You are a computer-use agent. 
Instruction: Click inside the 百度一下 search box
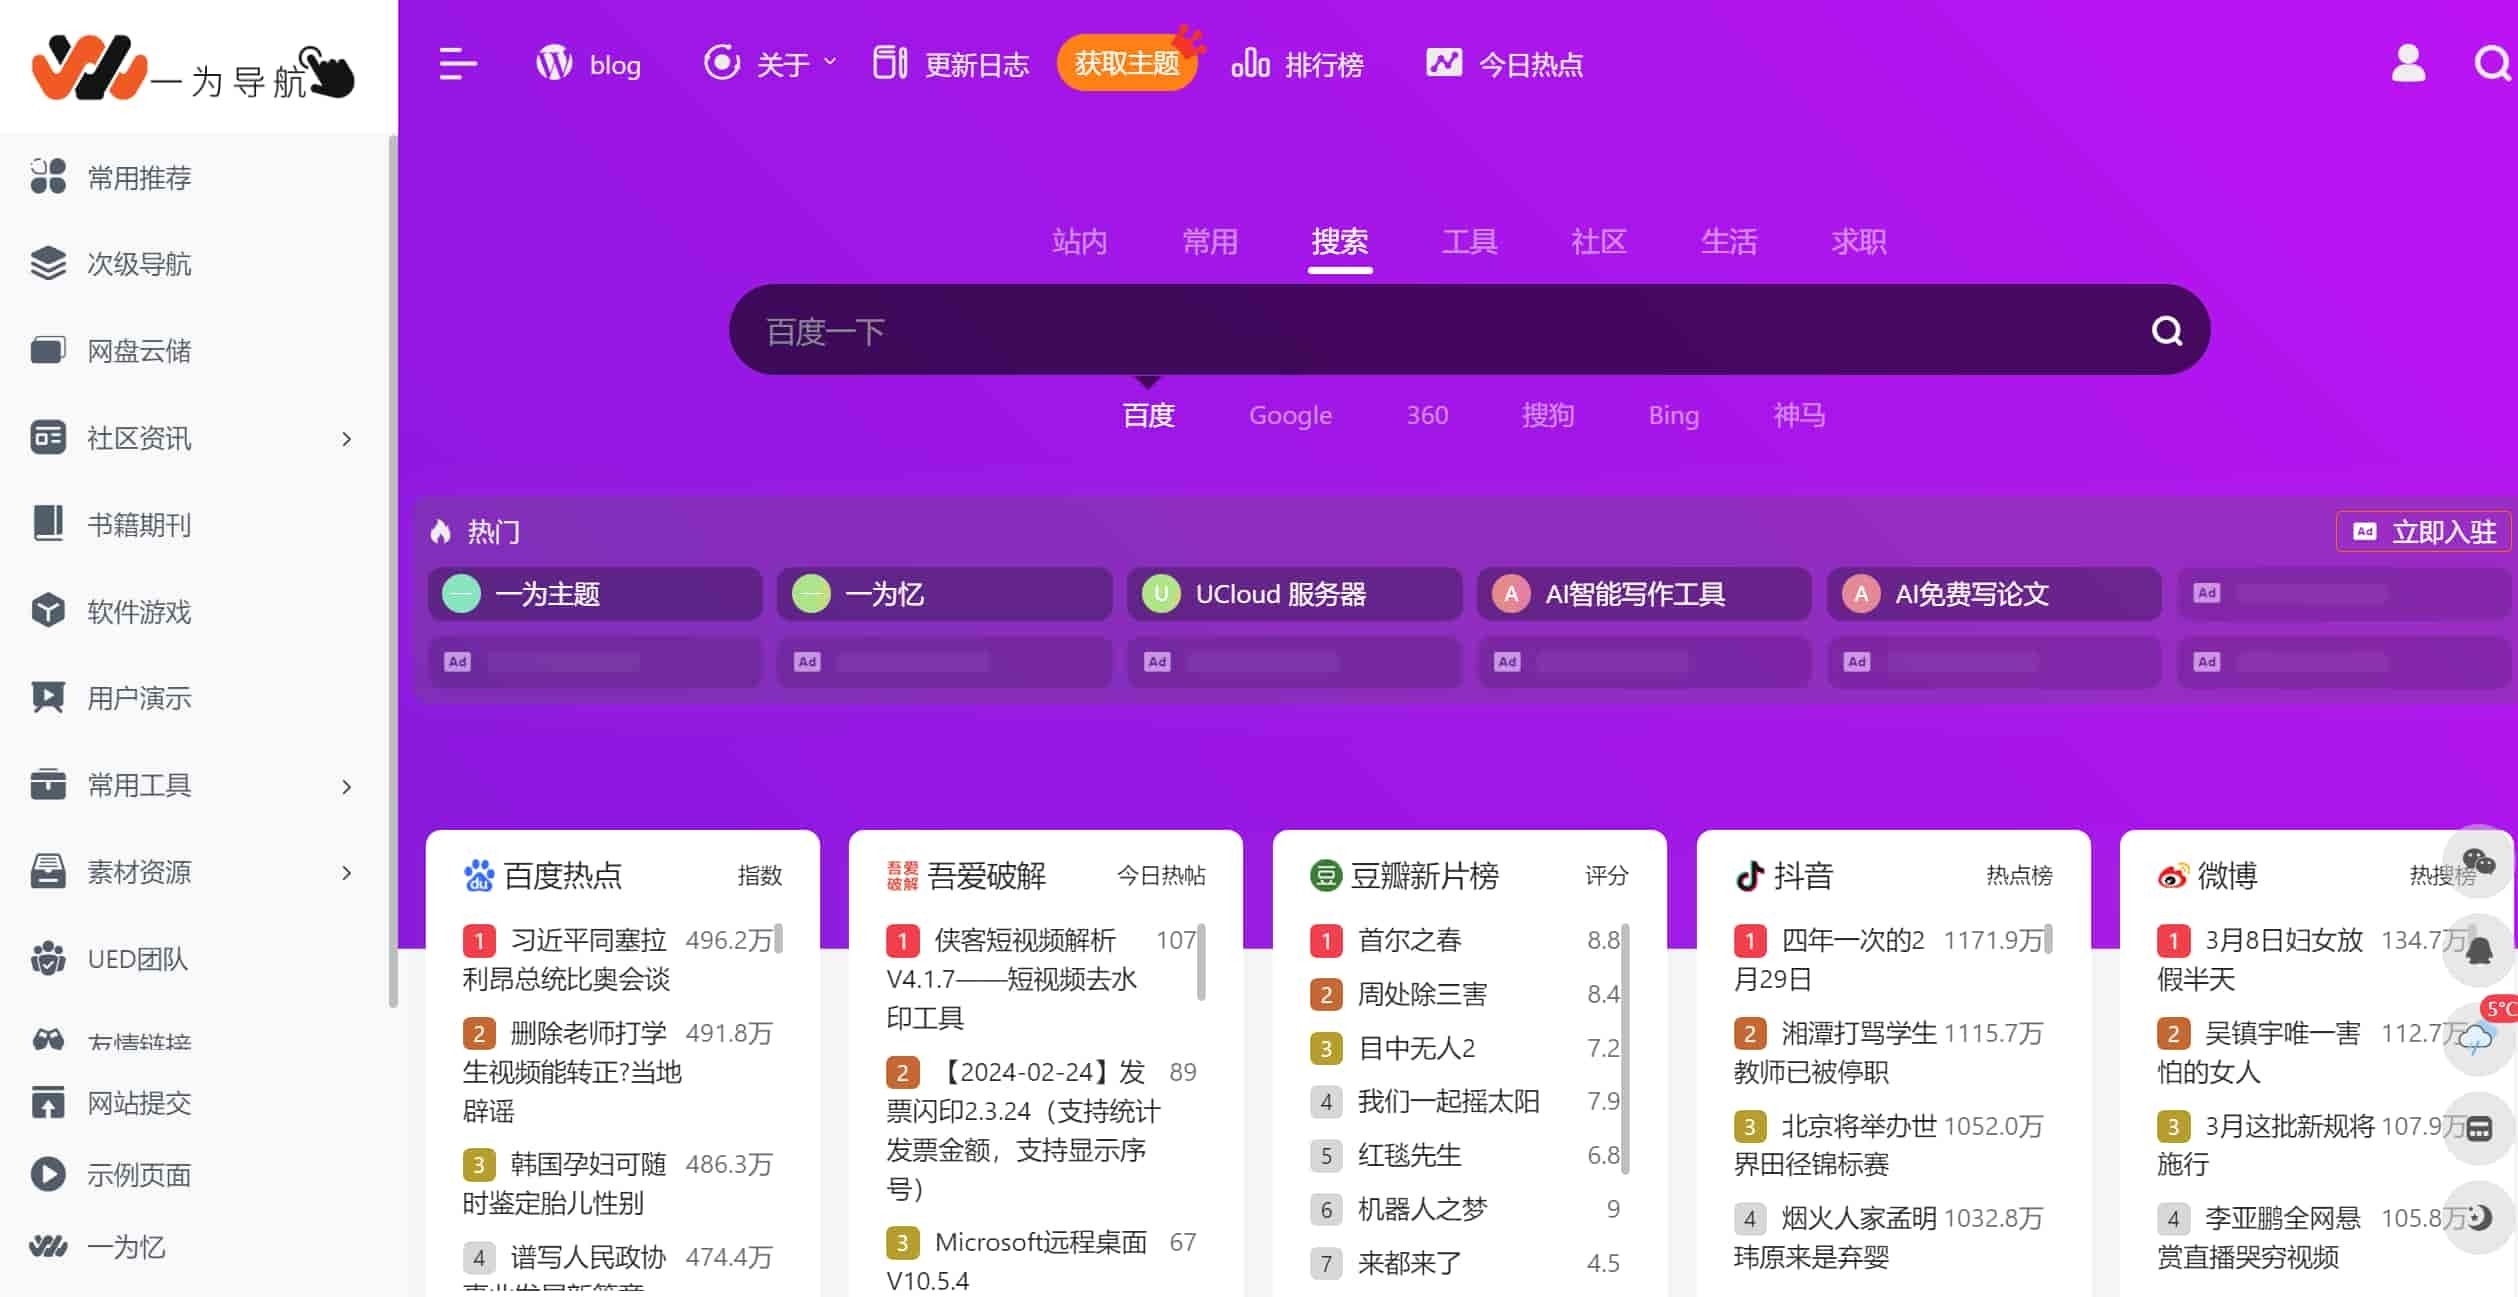1300,330
